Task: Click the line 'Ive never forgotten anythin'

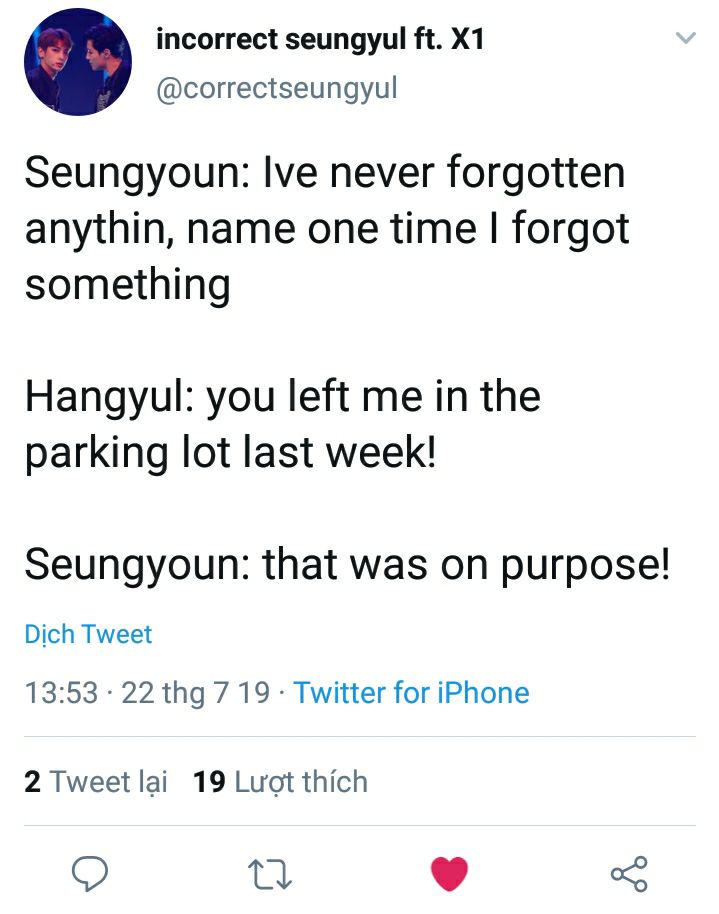Action: coord(325,201)
